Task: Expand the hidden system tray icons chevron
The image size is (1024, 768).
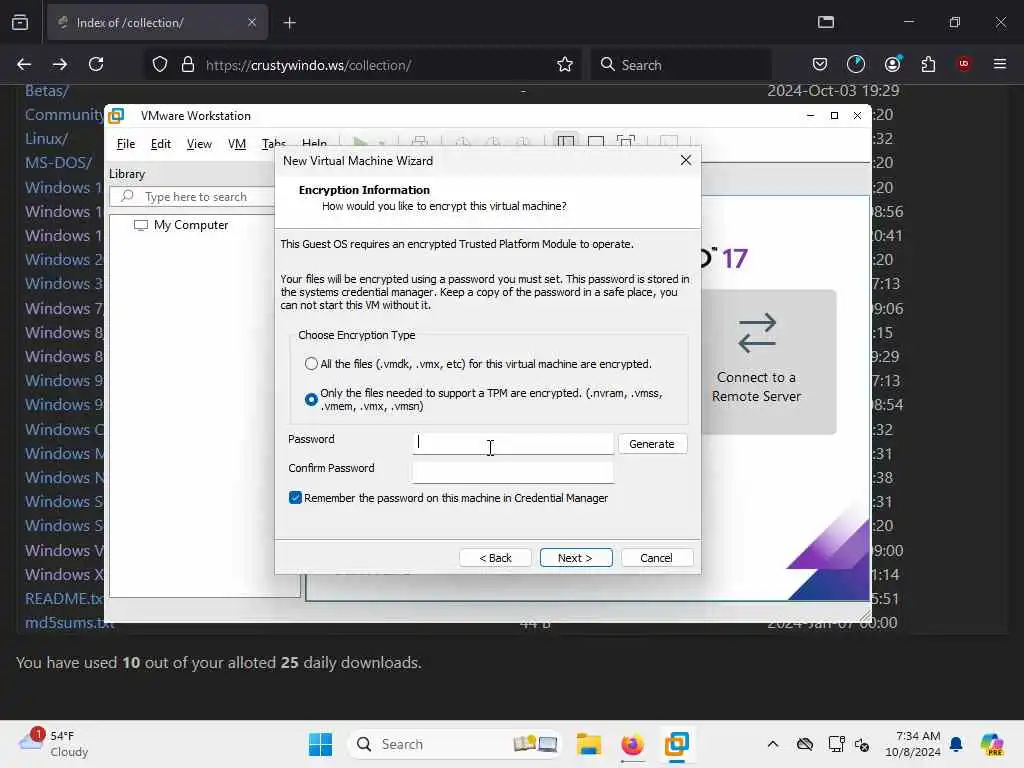Action: pos(773,744)
